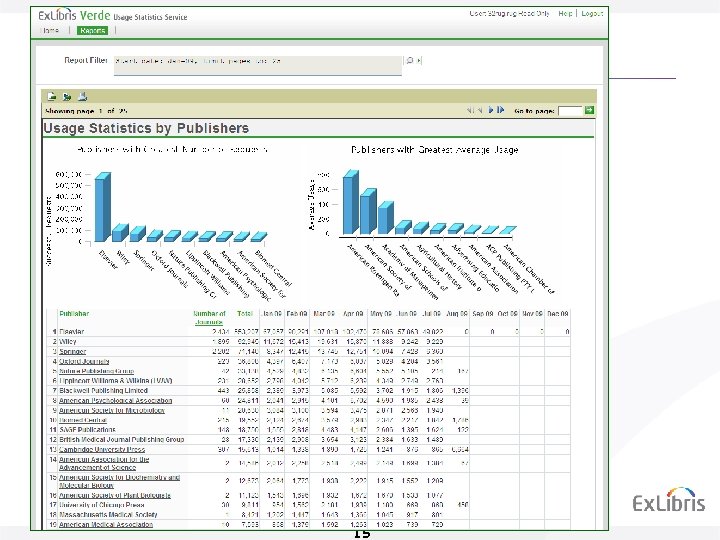Click the tallest bar in Average Usage chart
This screenshot has height=540, width=720.
[350, 203]
